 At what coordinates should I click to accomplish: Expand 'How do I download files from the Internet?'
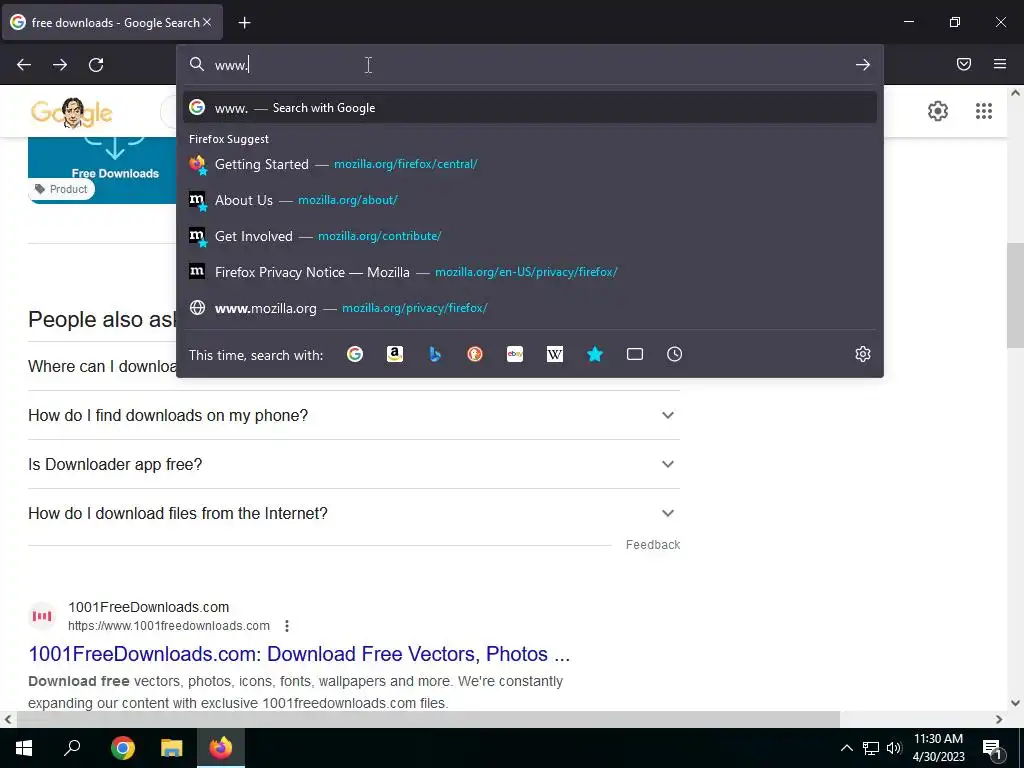click(354, 513)
